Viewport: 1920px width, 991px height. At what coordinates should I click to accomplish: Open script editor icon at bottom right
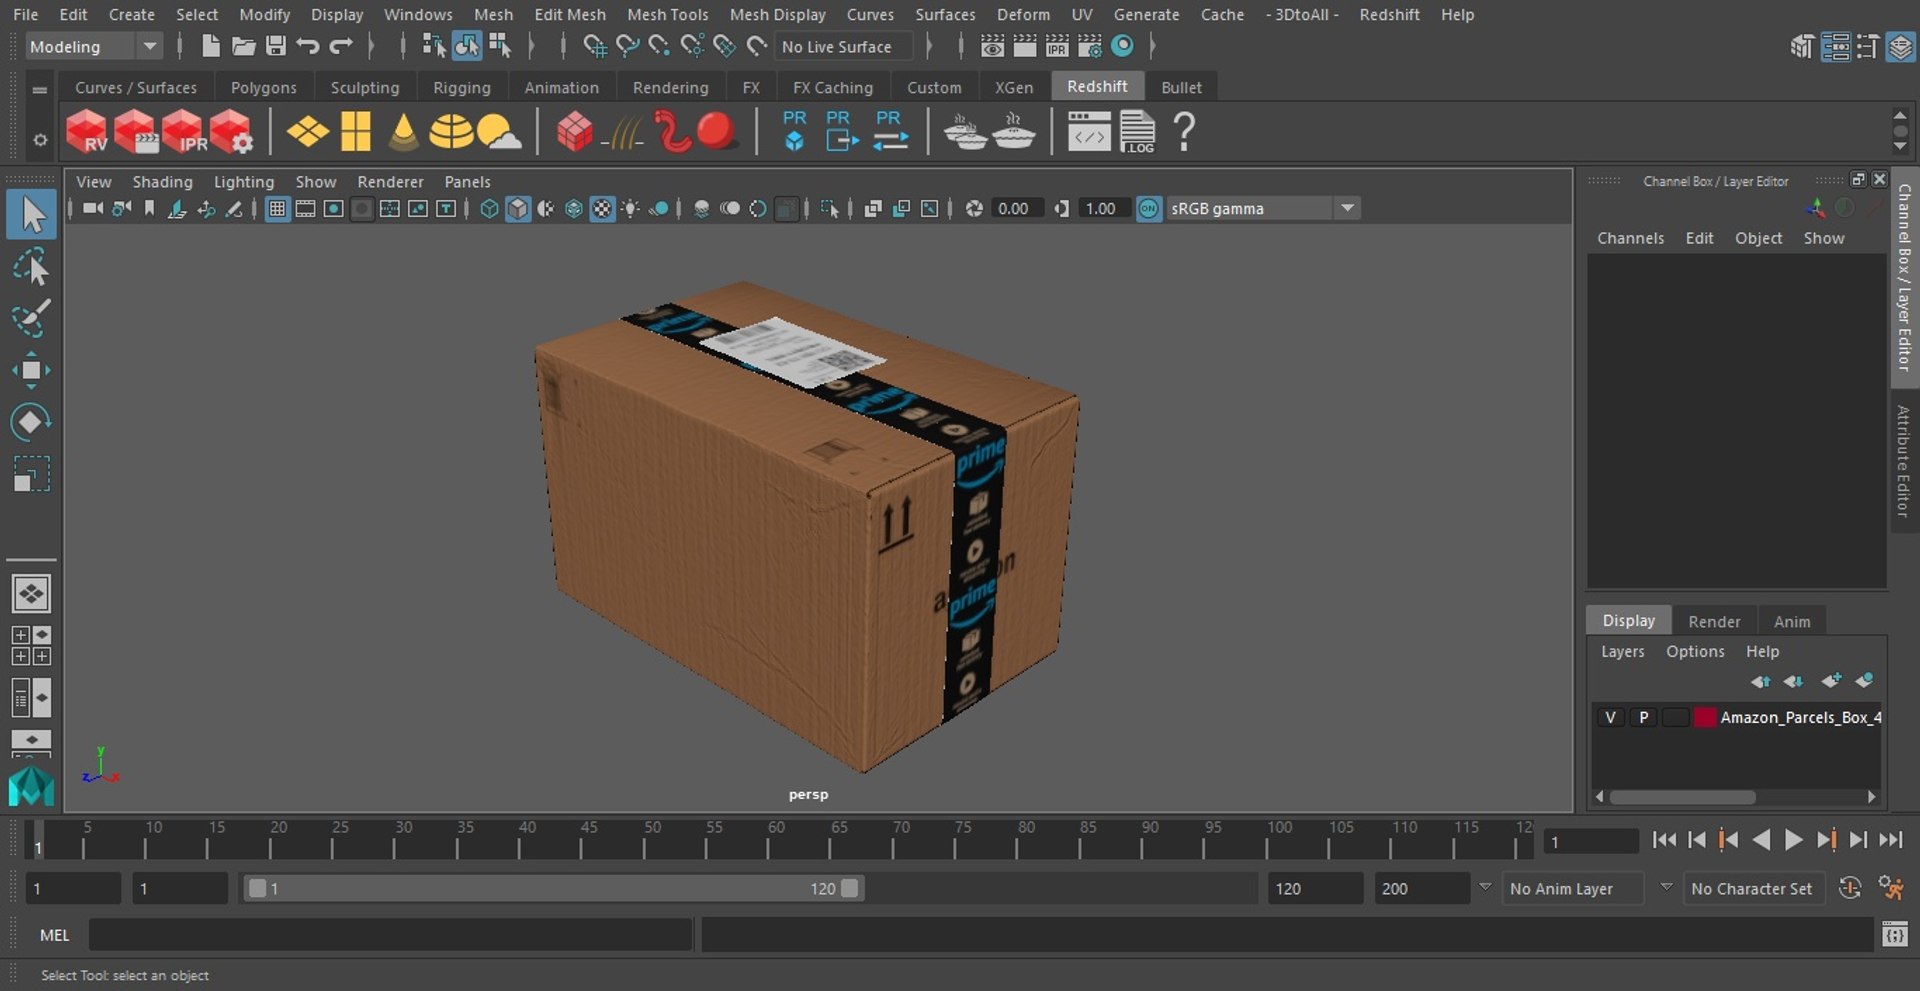[1894, 935]
